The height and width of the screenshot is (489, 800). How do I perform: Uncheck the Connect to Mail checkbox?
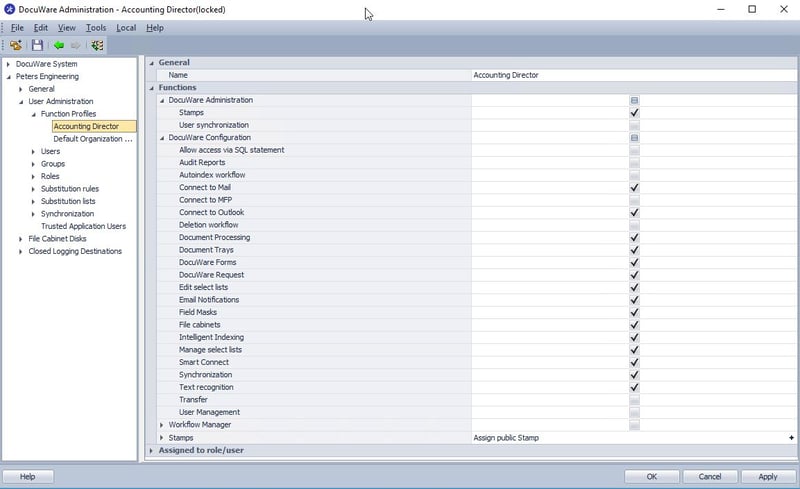634,188
